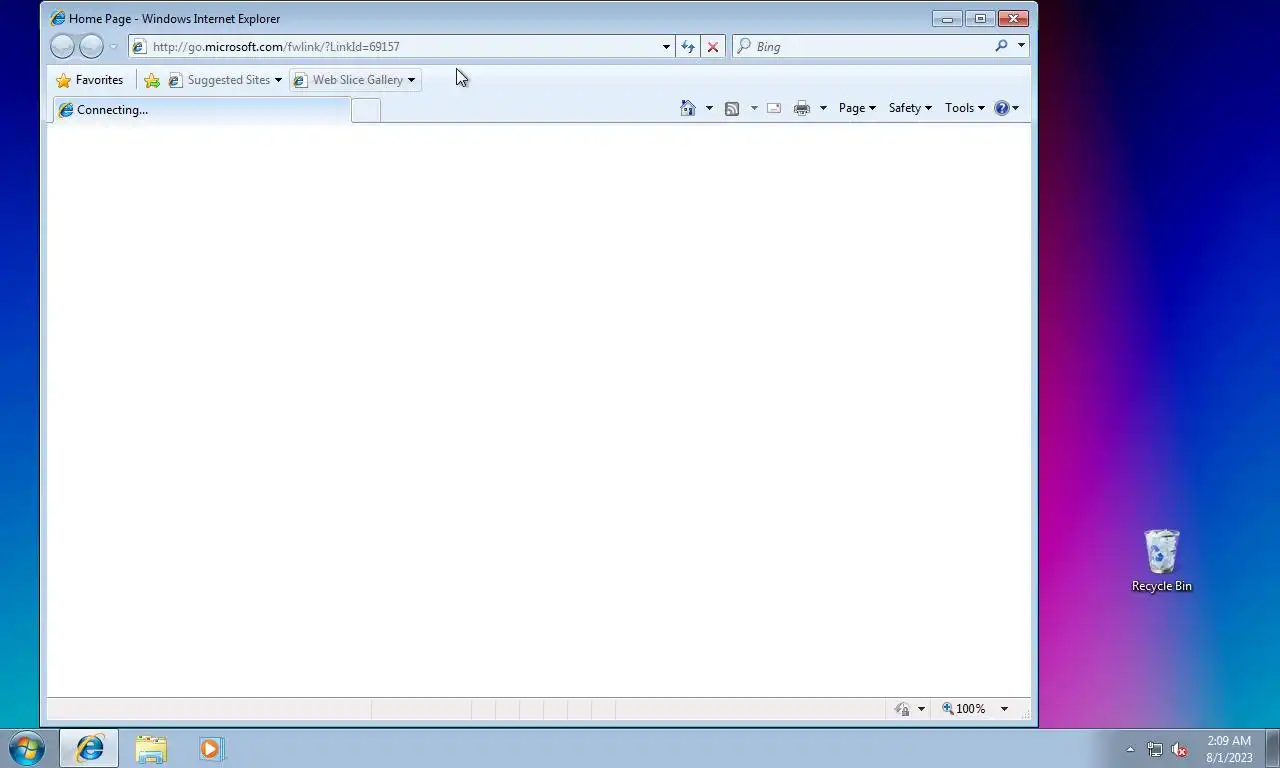The width and height of the screenshot is (1280, 768).
Task: Click the Refresh page icon
Action: pos(688,46)
